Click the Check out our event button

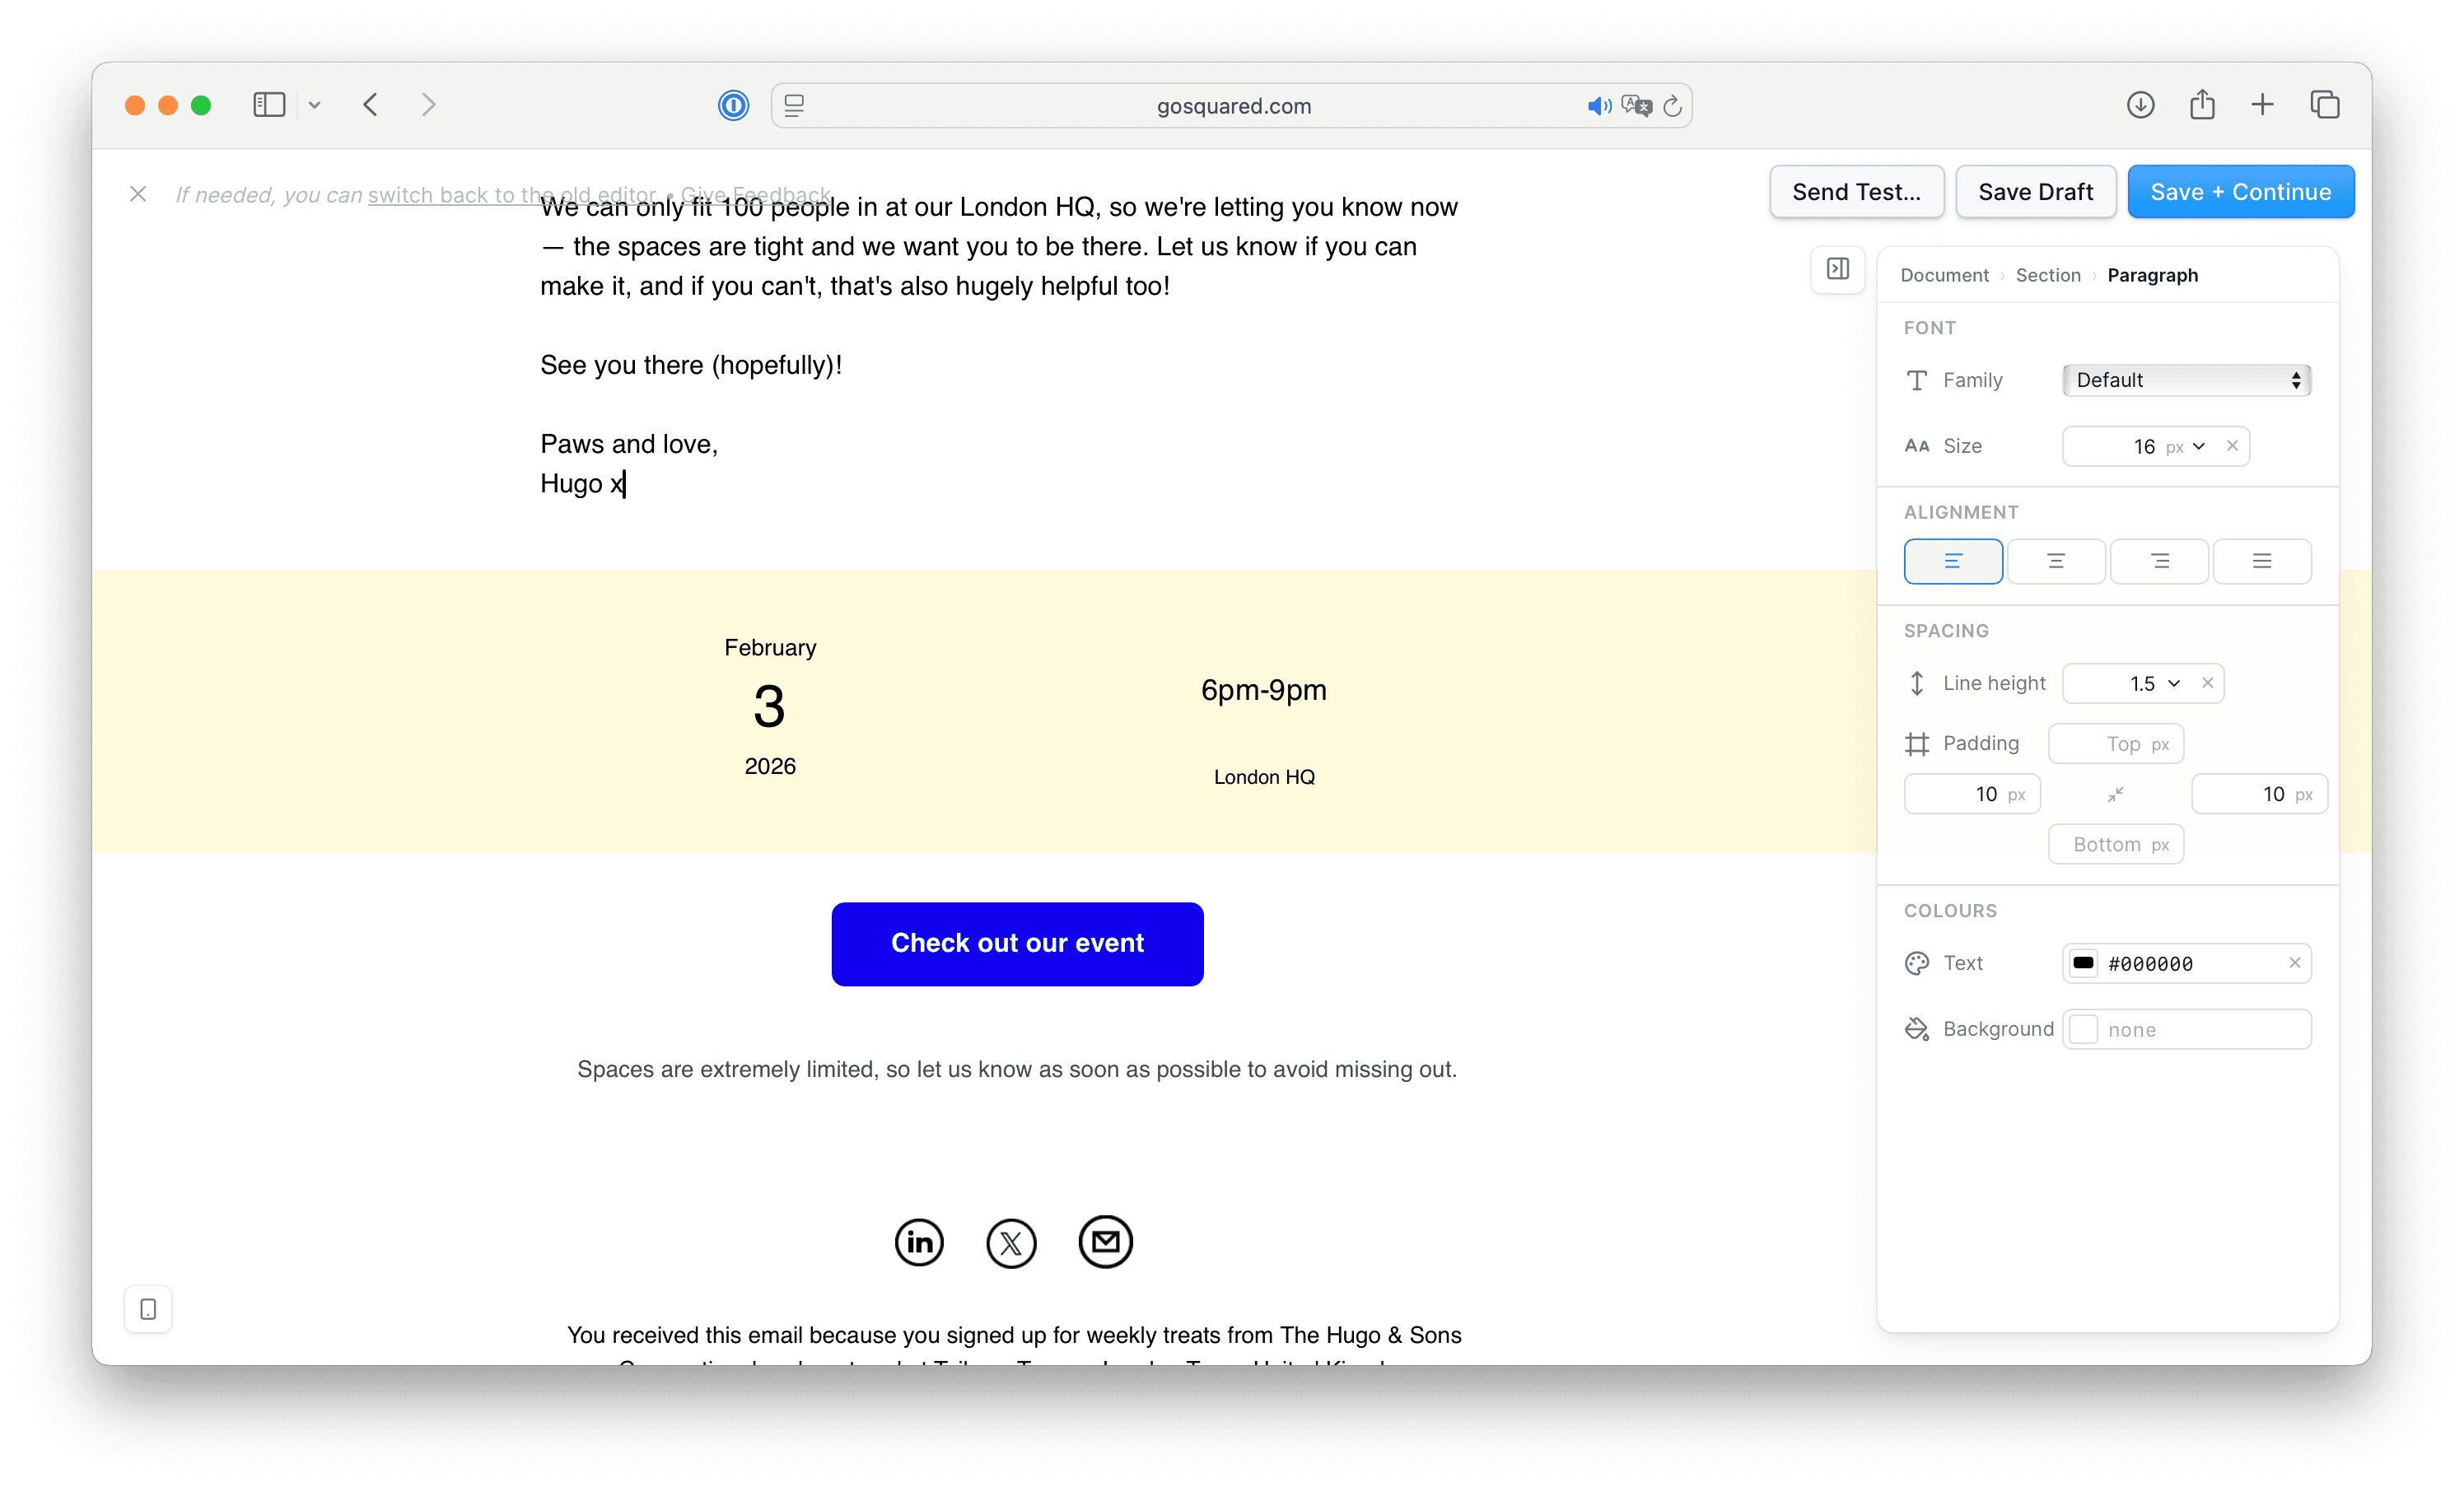pos(1017,944)
